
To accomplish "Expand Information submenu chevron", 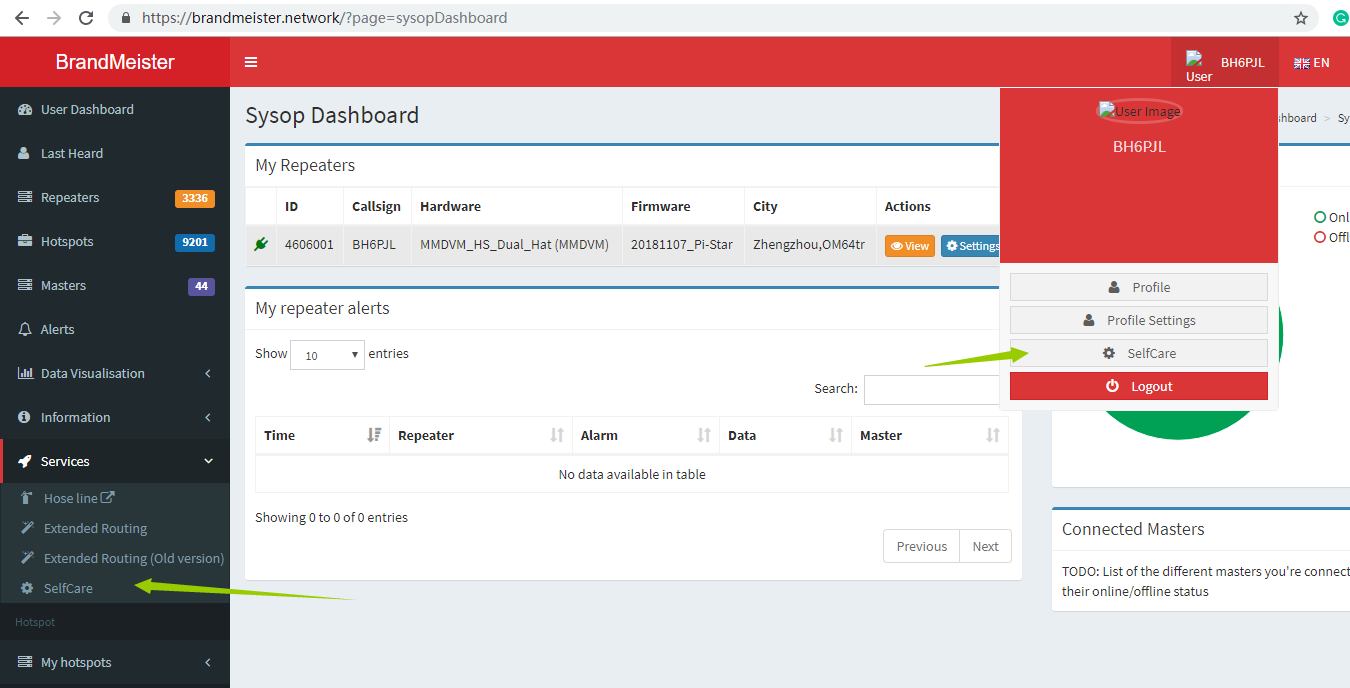I will point(208,418).
